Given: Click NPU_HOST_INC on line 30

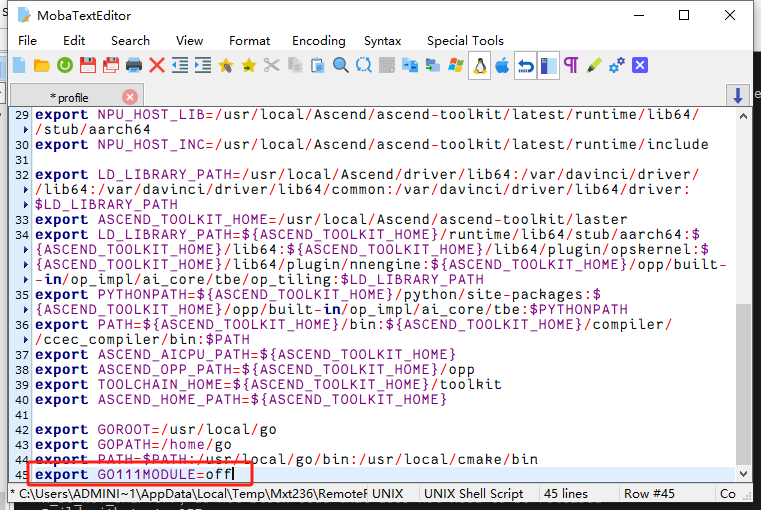Looking at the screenshot, I should coord(151,144).
